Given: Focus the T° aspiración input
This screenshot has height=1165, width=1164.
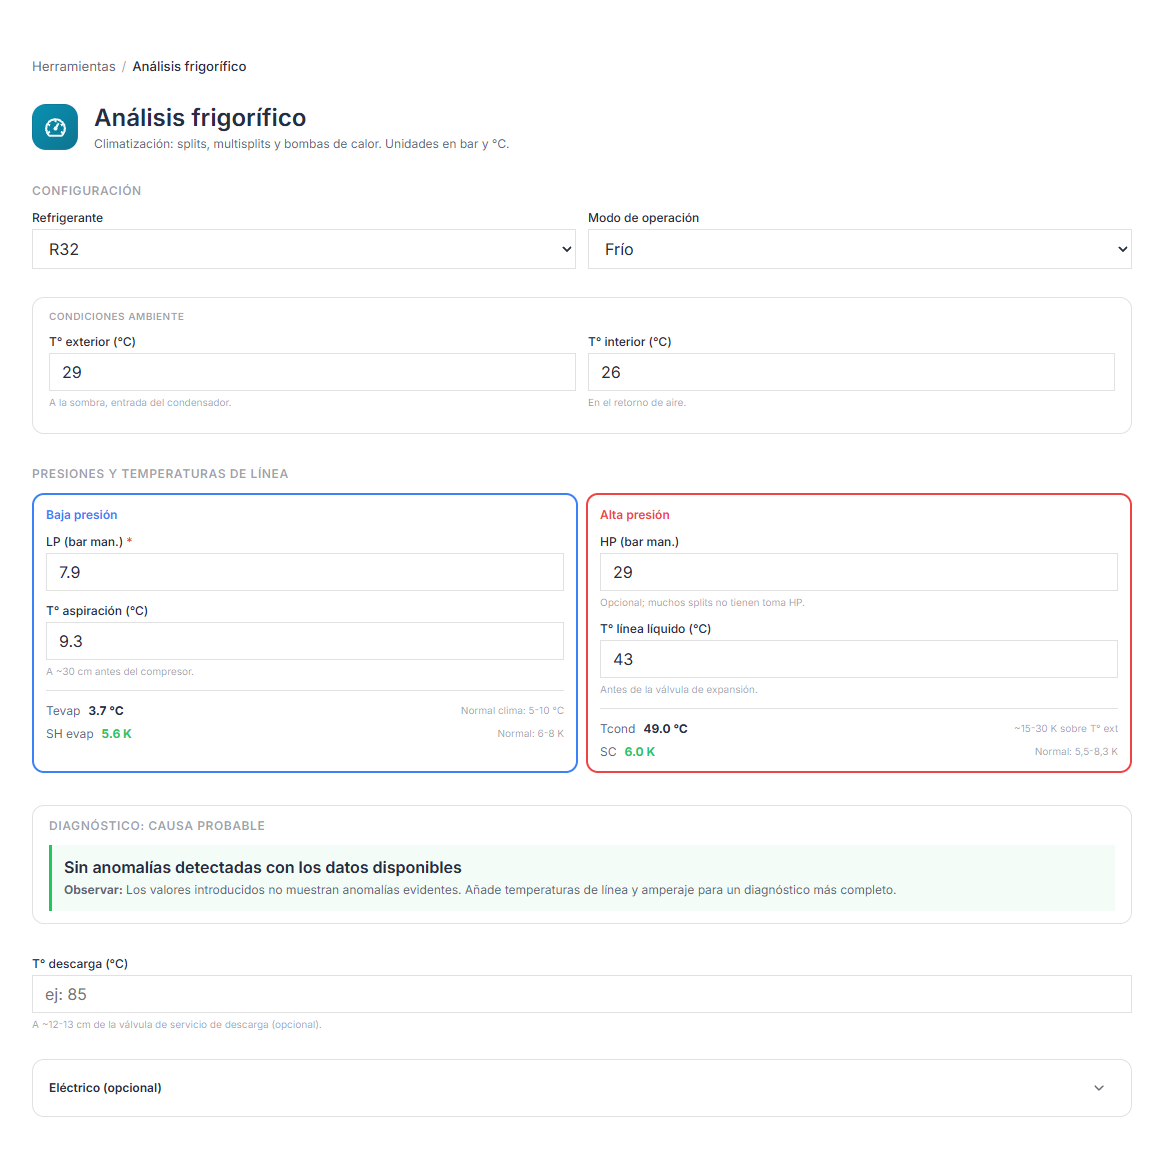Looking at the screenshot, I should pyautogui.click(x=305, y=641).
